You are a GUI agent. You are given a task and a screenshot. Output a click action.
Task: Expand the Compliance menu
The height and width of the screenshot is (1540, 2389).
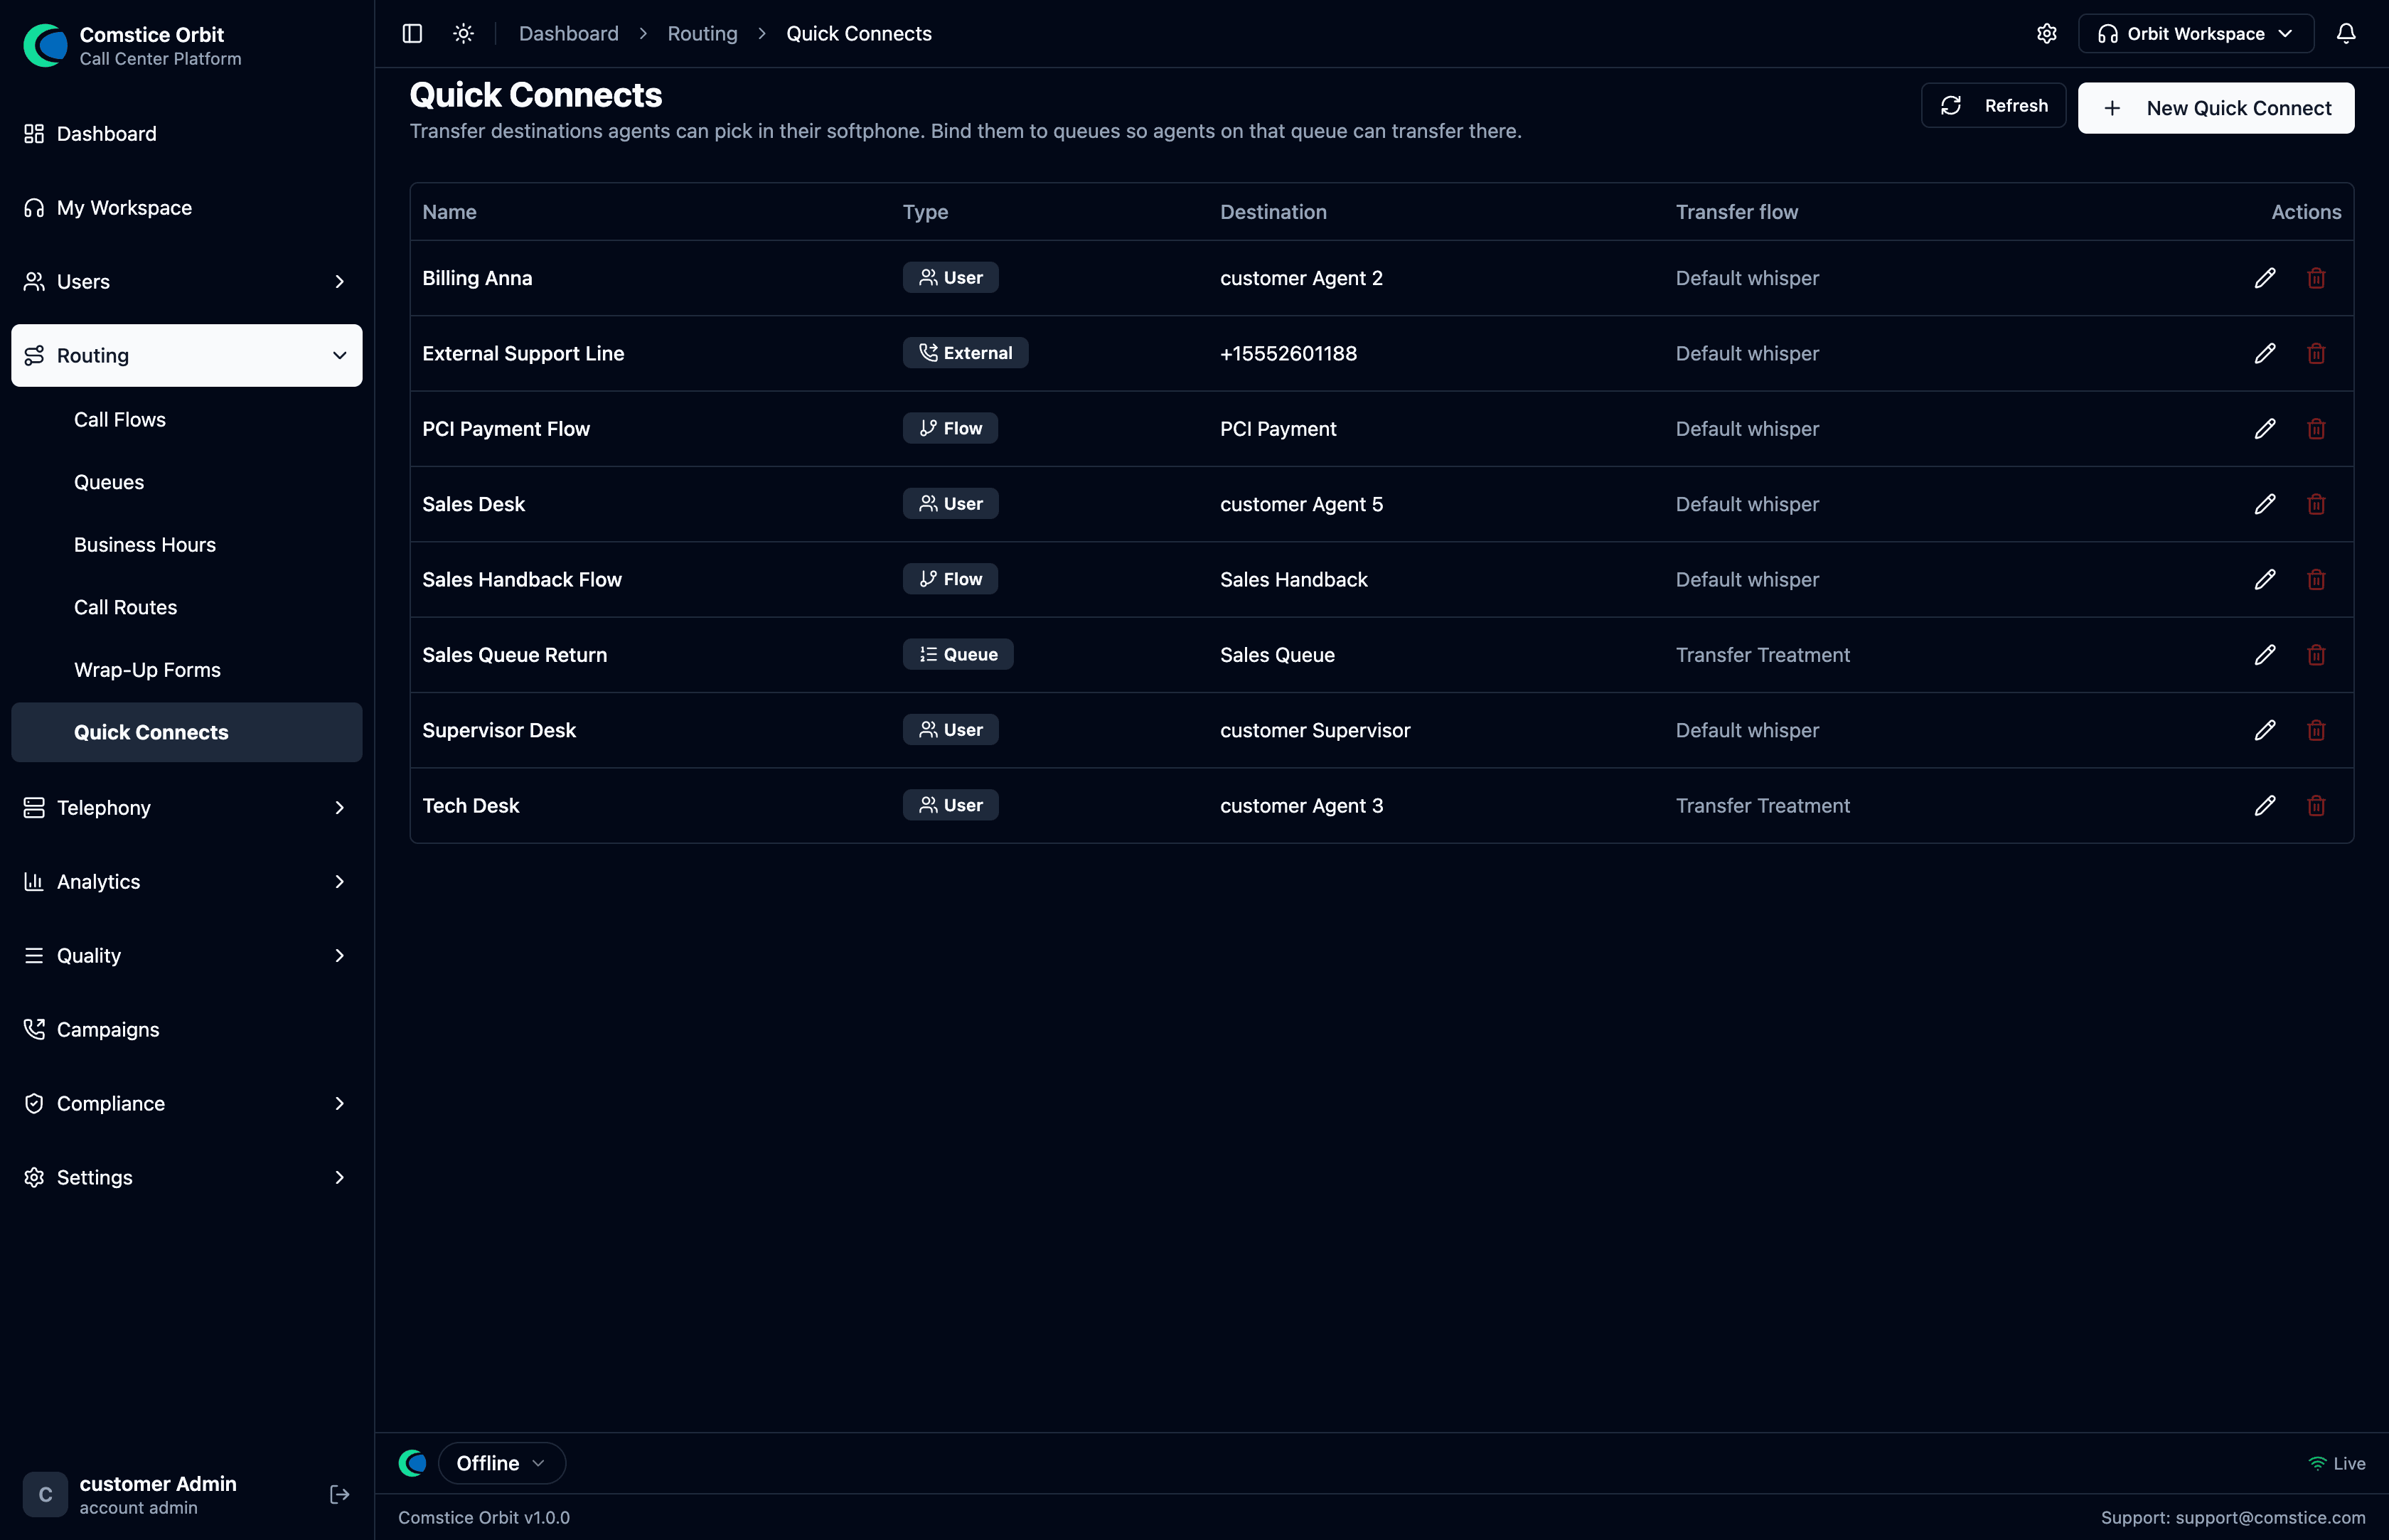click(x=187, y=1103)
